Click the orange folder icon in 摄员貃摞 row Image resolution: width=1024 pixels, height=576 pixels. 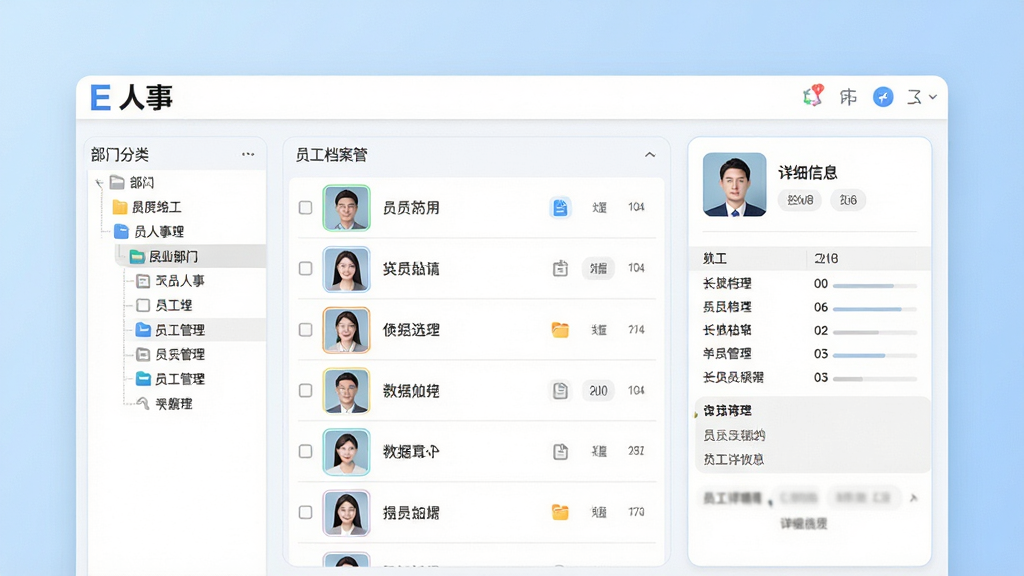coord(560,513)
